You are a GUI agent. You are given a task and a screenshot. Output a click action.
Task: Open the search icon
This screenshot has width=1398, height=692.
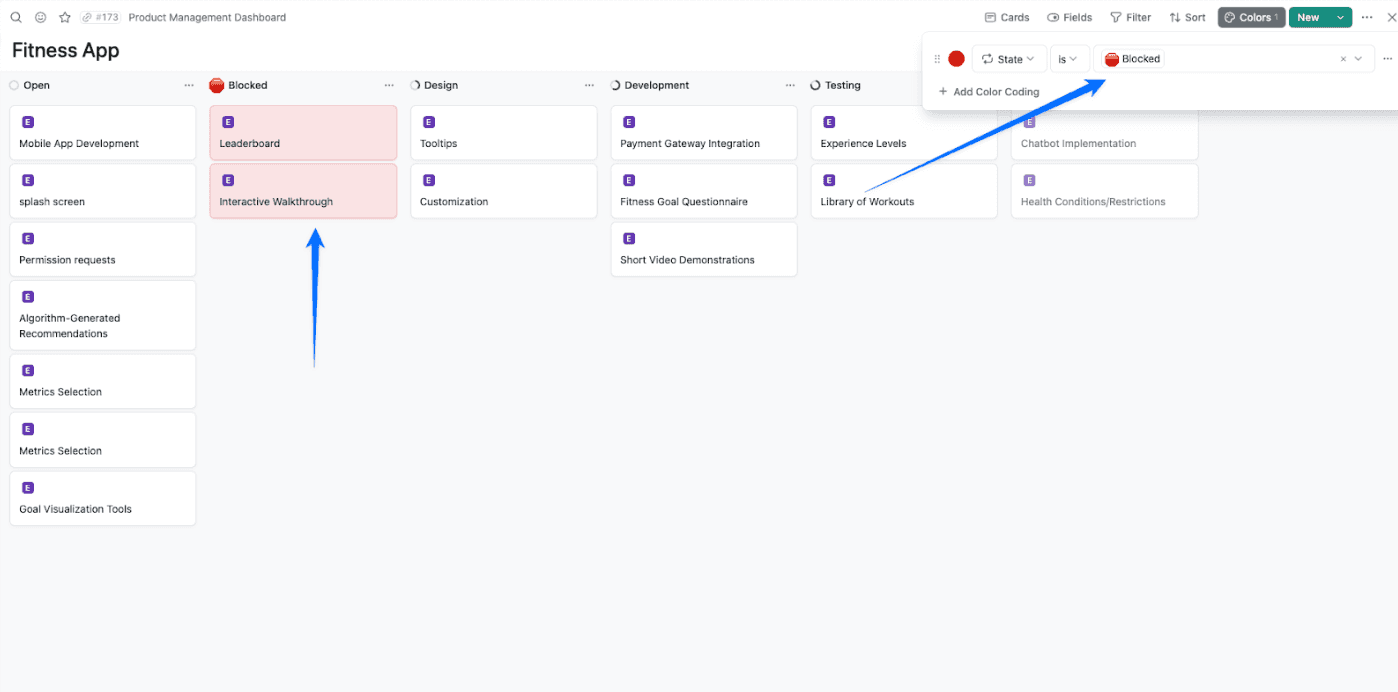(14, 17)
